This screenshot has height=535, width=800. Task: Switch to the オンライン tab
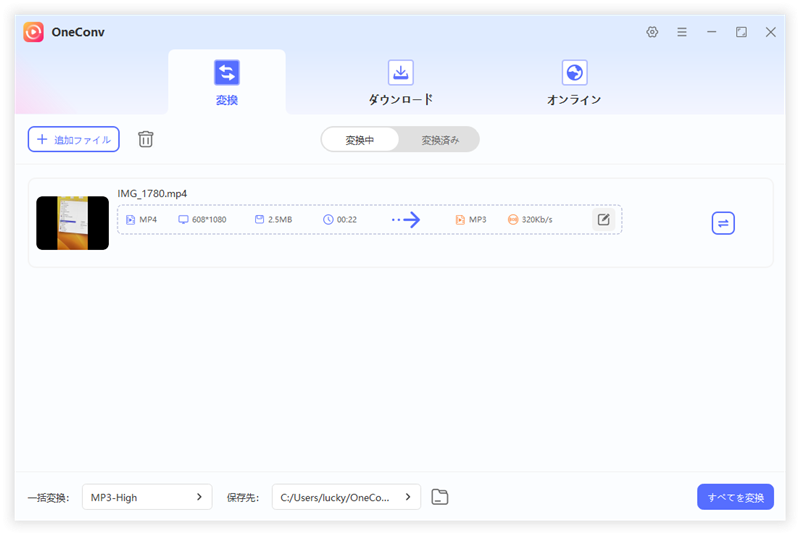click(574, 82)
